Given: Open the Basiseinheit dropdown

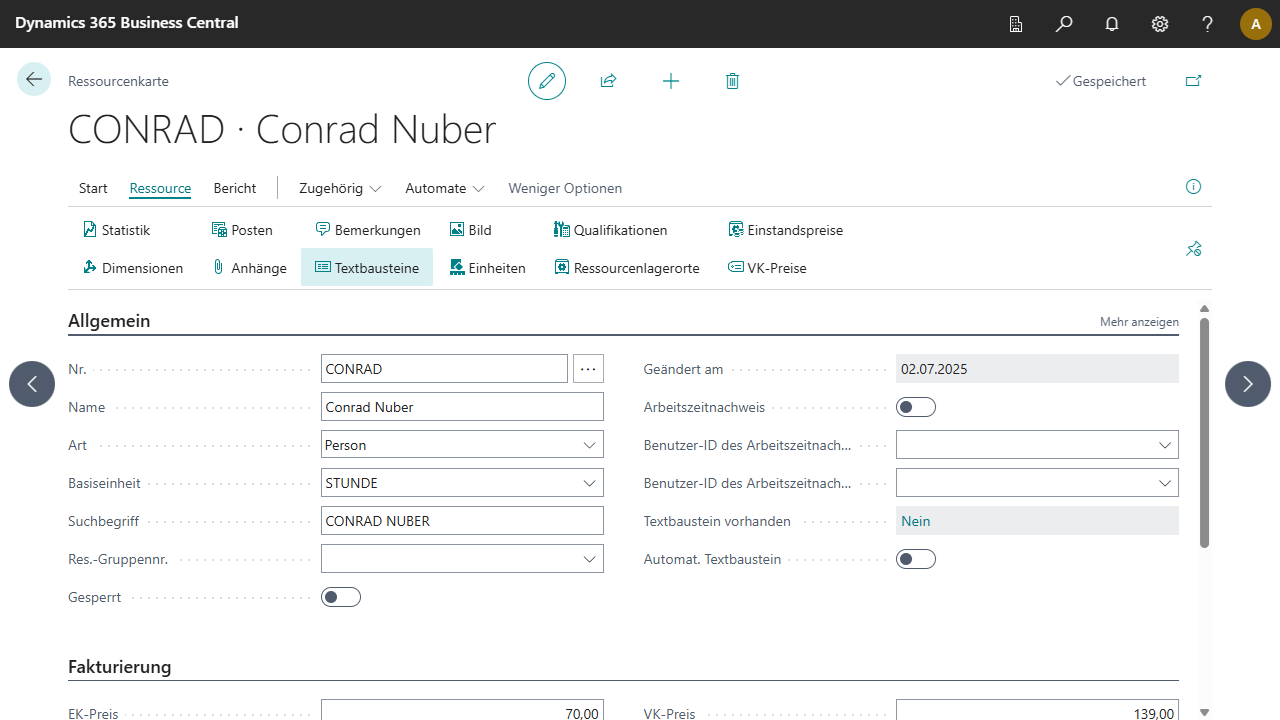Looking at the screenshot, I should tap(589, 483).
